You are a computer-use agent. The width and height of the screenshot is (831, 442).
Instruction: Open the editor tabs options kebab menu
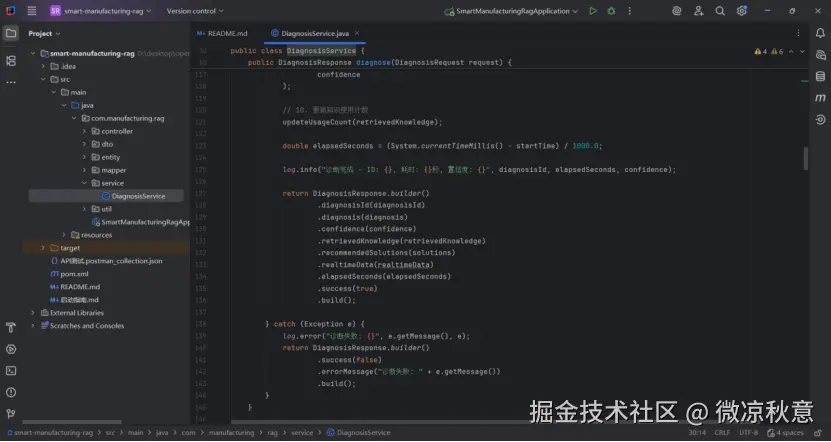point(798,33)
